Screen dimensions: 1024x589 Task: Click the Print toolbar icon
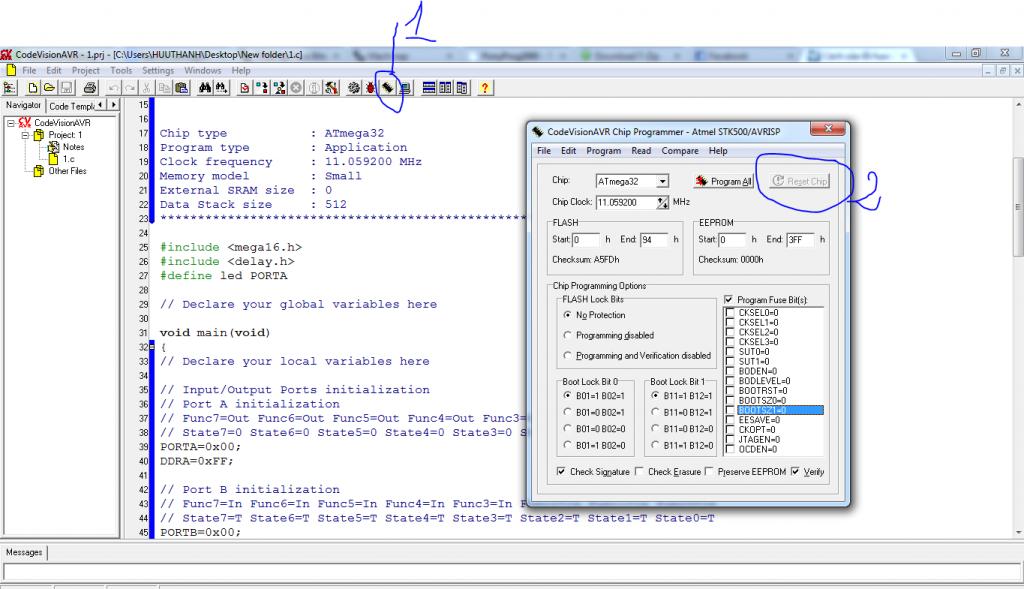coord(89,88)
